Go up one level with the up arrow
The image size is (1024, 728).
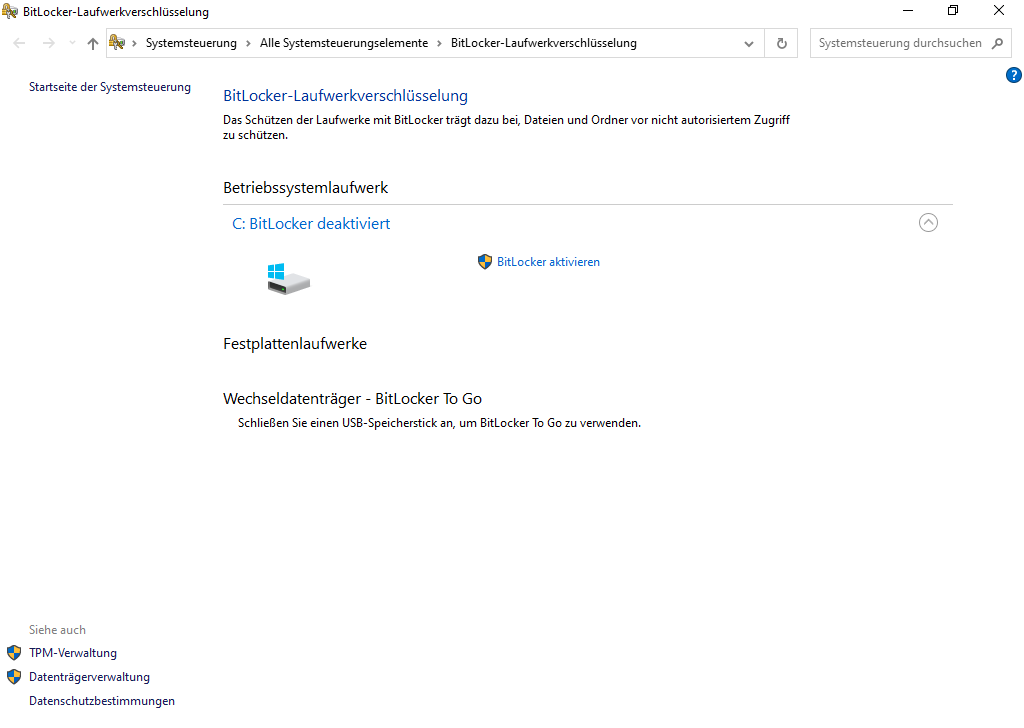(93, 44)
